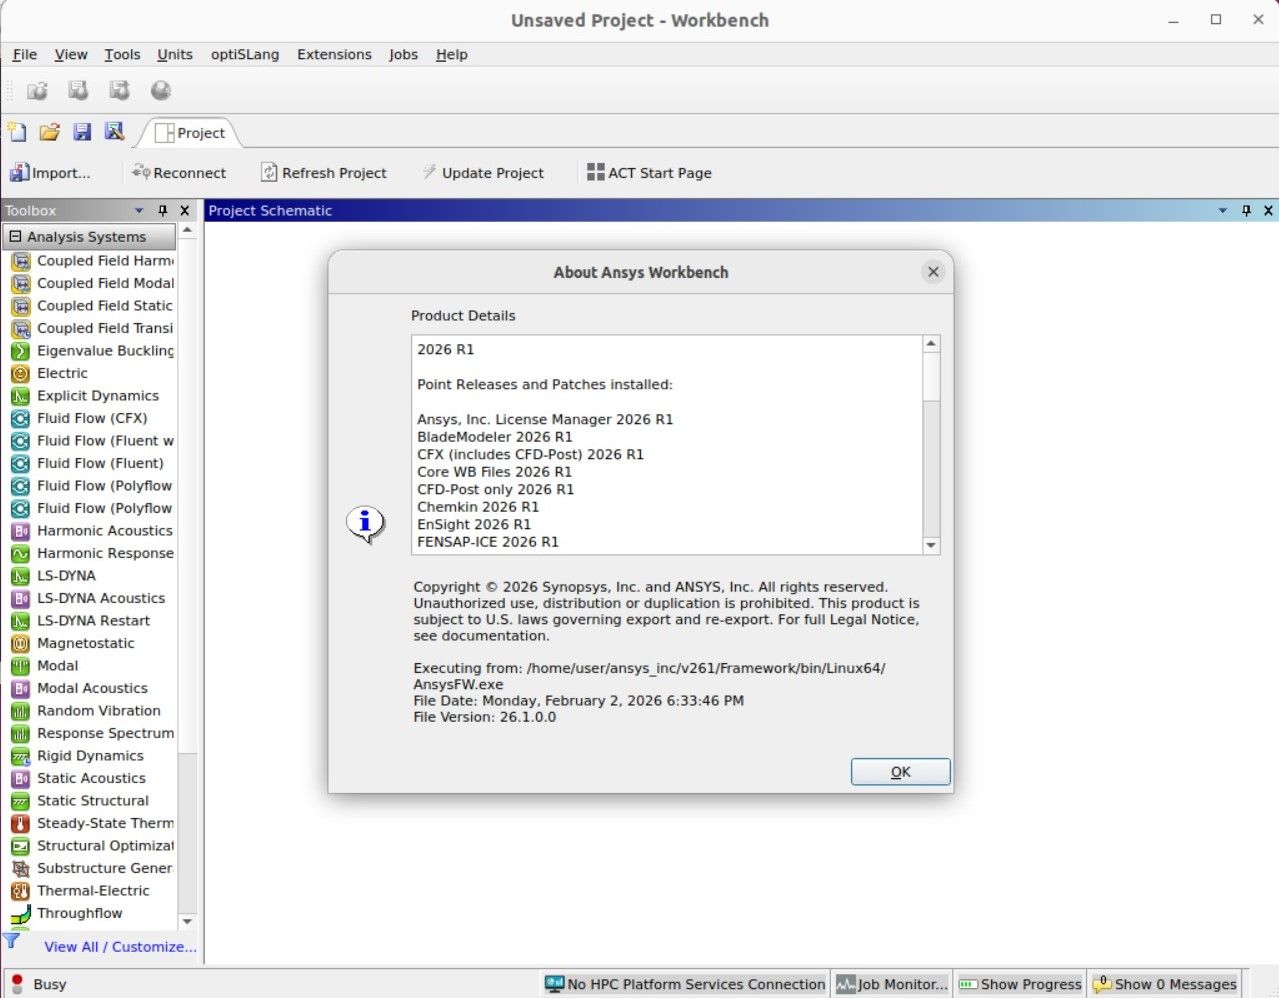Select the Harmonic Response icon

(x=20, y=553)
